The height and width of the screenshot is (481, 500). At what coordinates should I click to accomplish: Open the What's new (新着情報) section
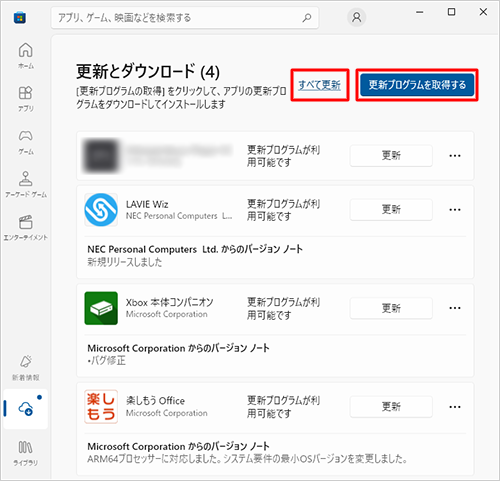click(26, 368)
